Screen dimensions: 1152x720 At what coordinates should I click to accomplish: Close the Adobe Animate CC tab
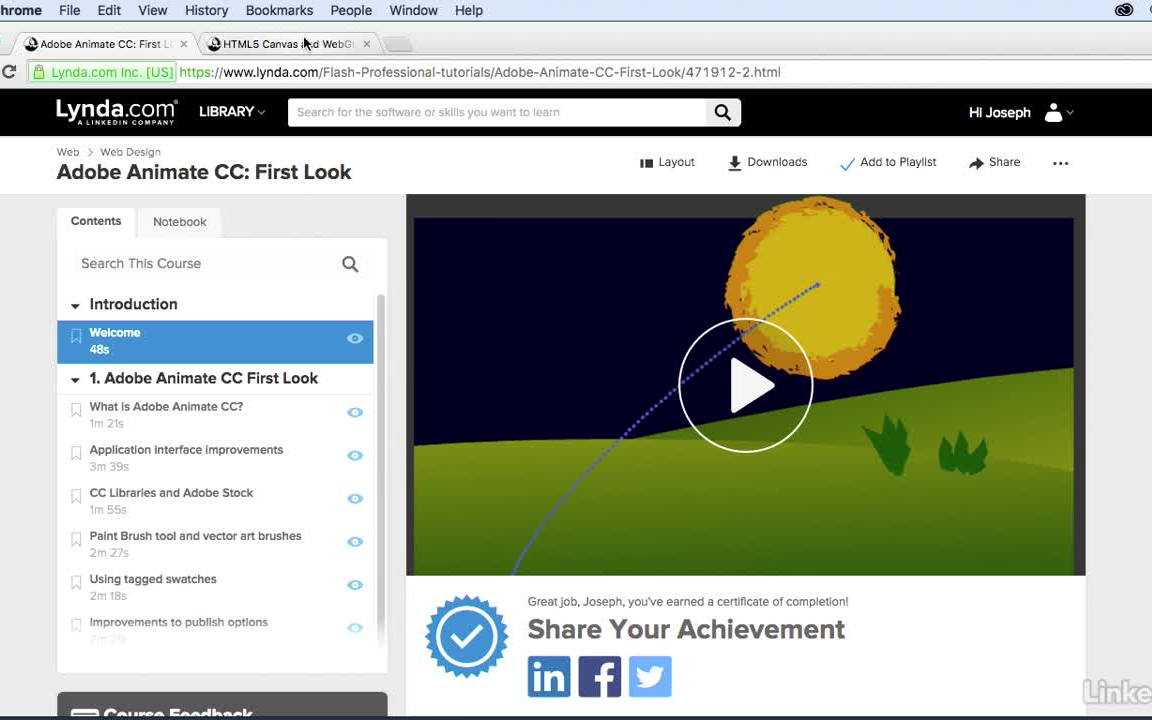184,44
